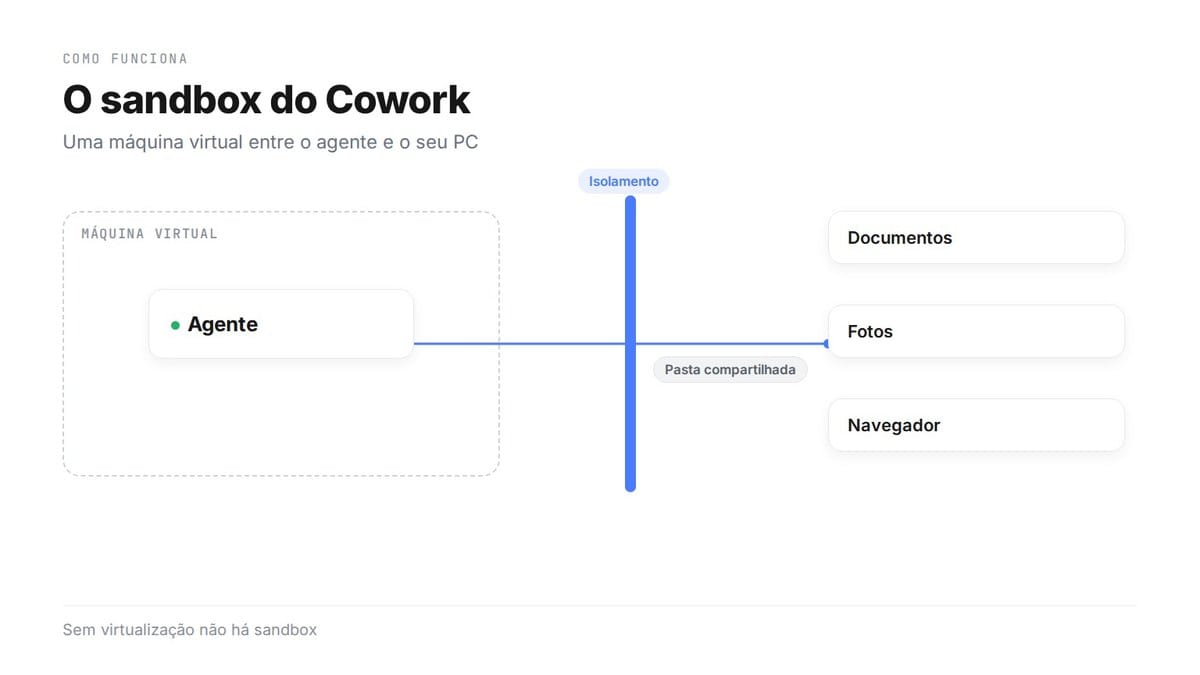The image size is (1200, 675).
Task: Click the 'COMO FUNCIONA' eyebrow text
Action: (125, 59)
